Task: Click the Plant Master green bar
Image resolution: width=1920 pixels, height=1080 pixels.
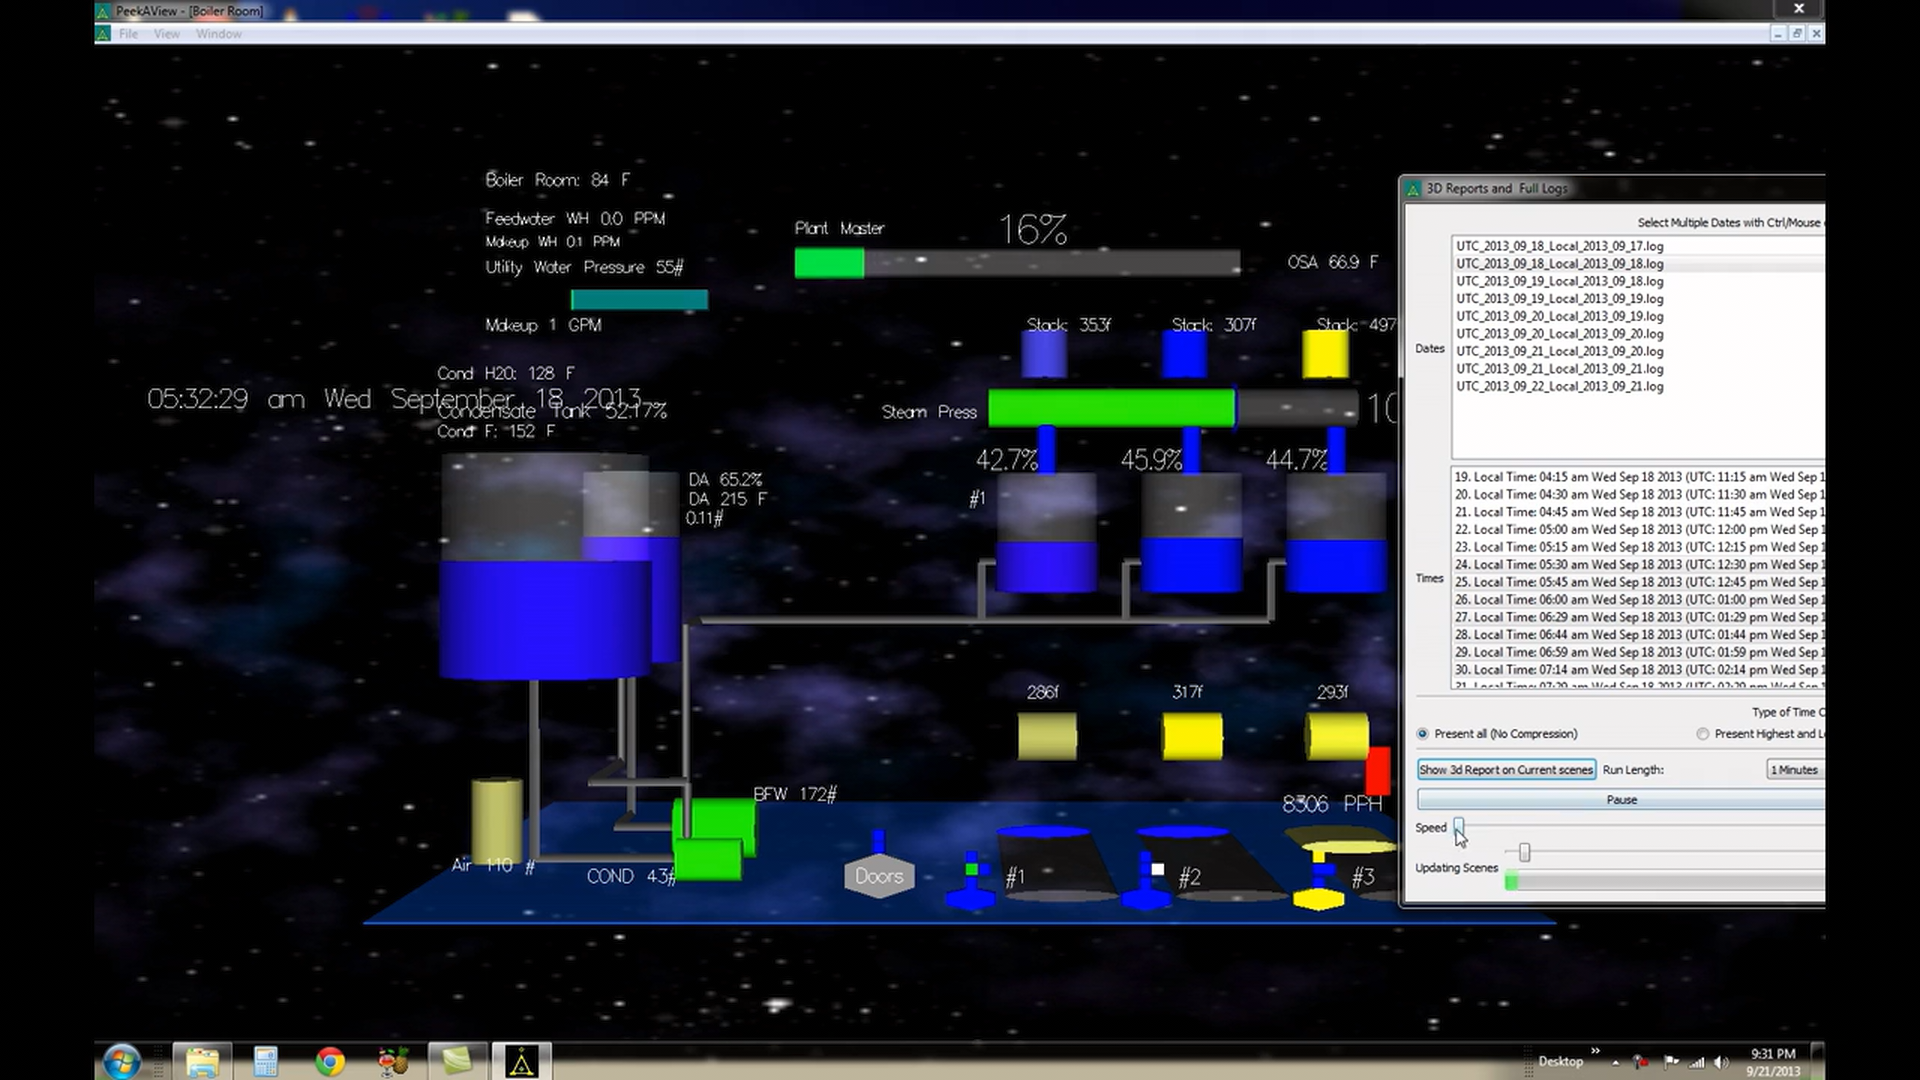Action: [x=829, y=264]
